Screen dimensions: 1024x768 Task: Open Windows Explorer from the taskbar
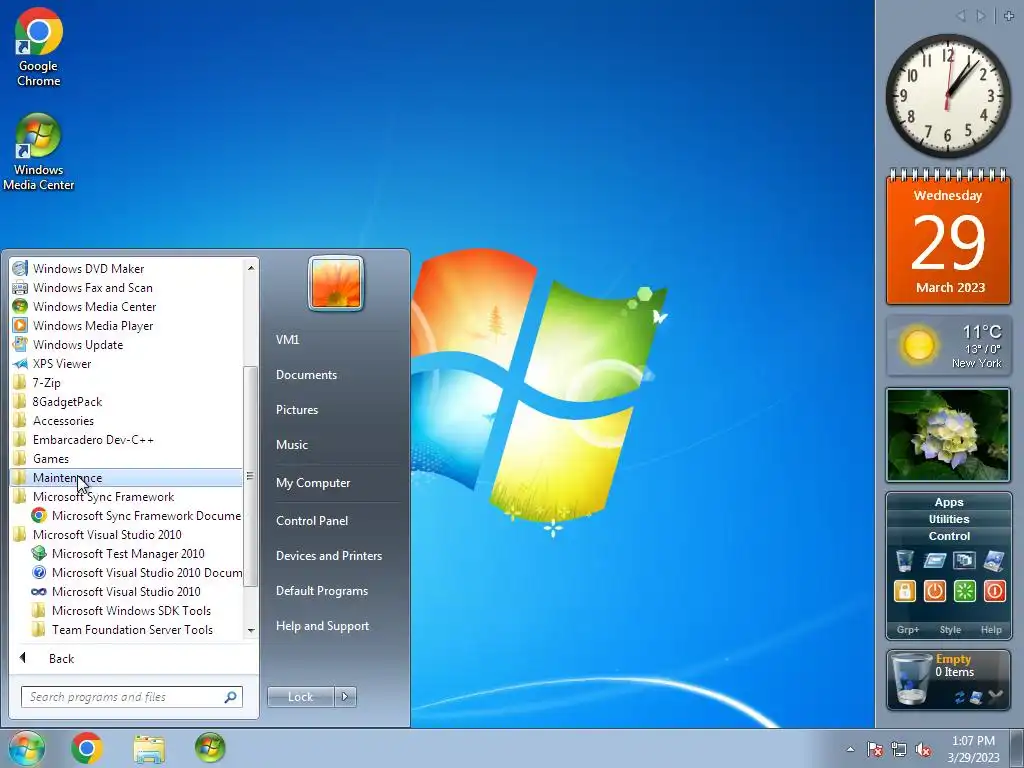coord(149,749)
